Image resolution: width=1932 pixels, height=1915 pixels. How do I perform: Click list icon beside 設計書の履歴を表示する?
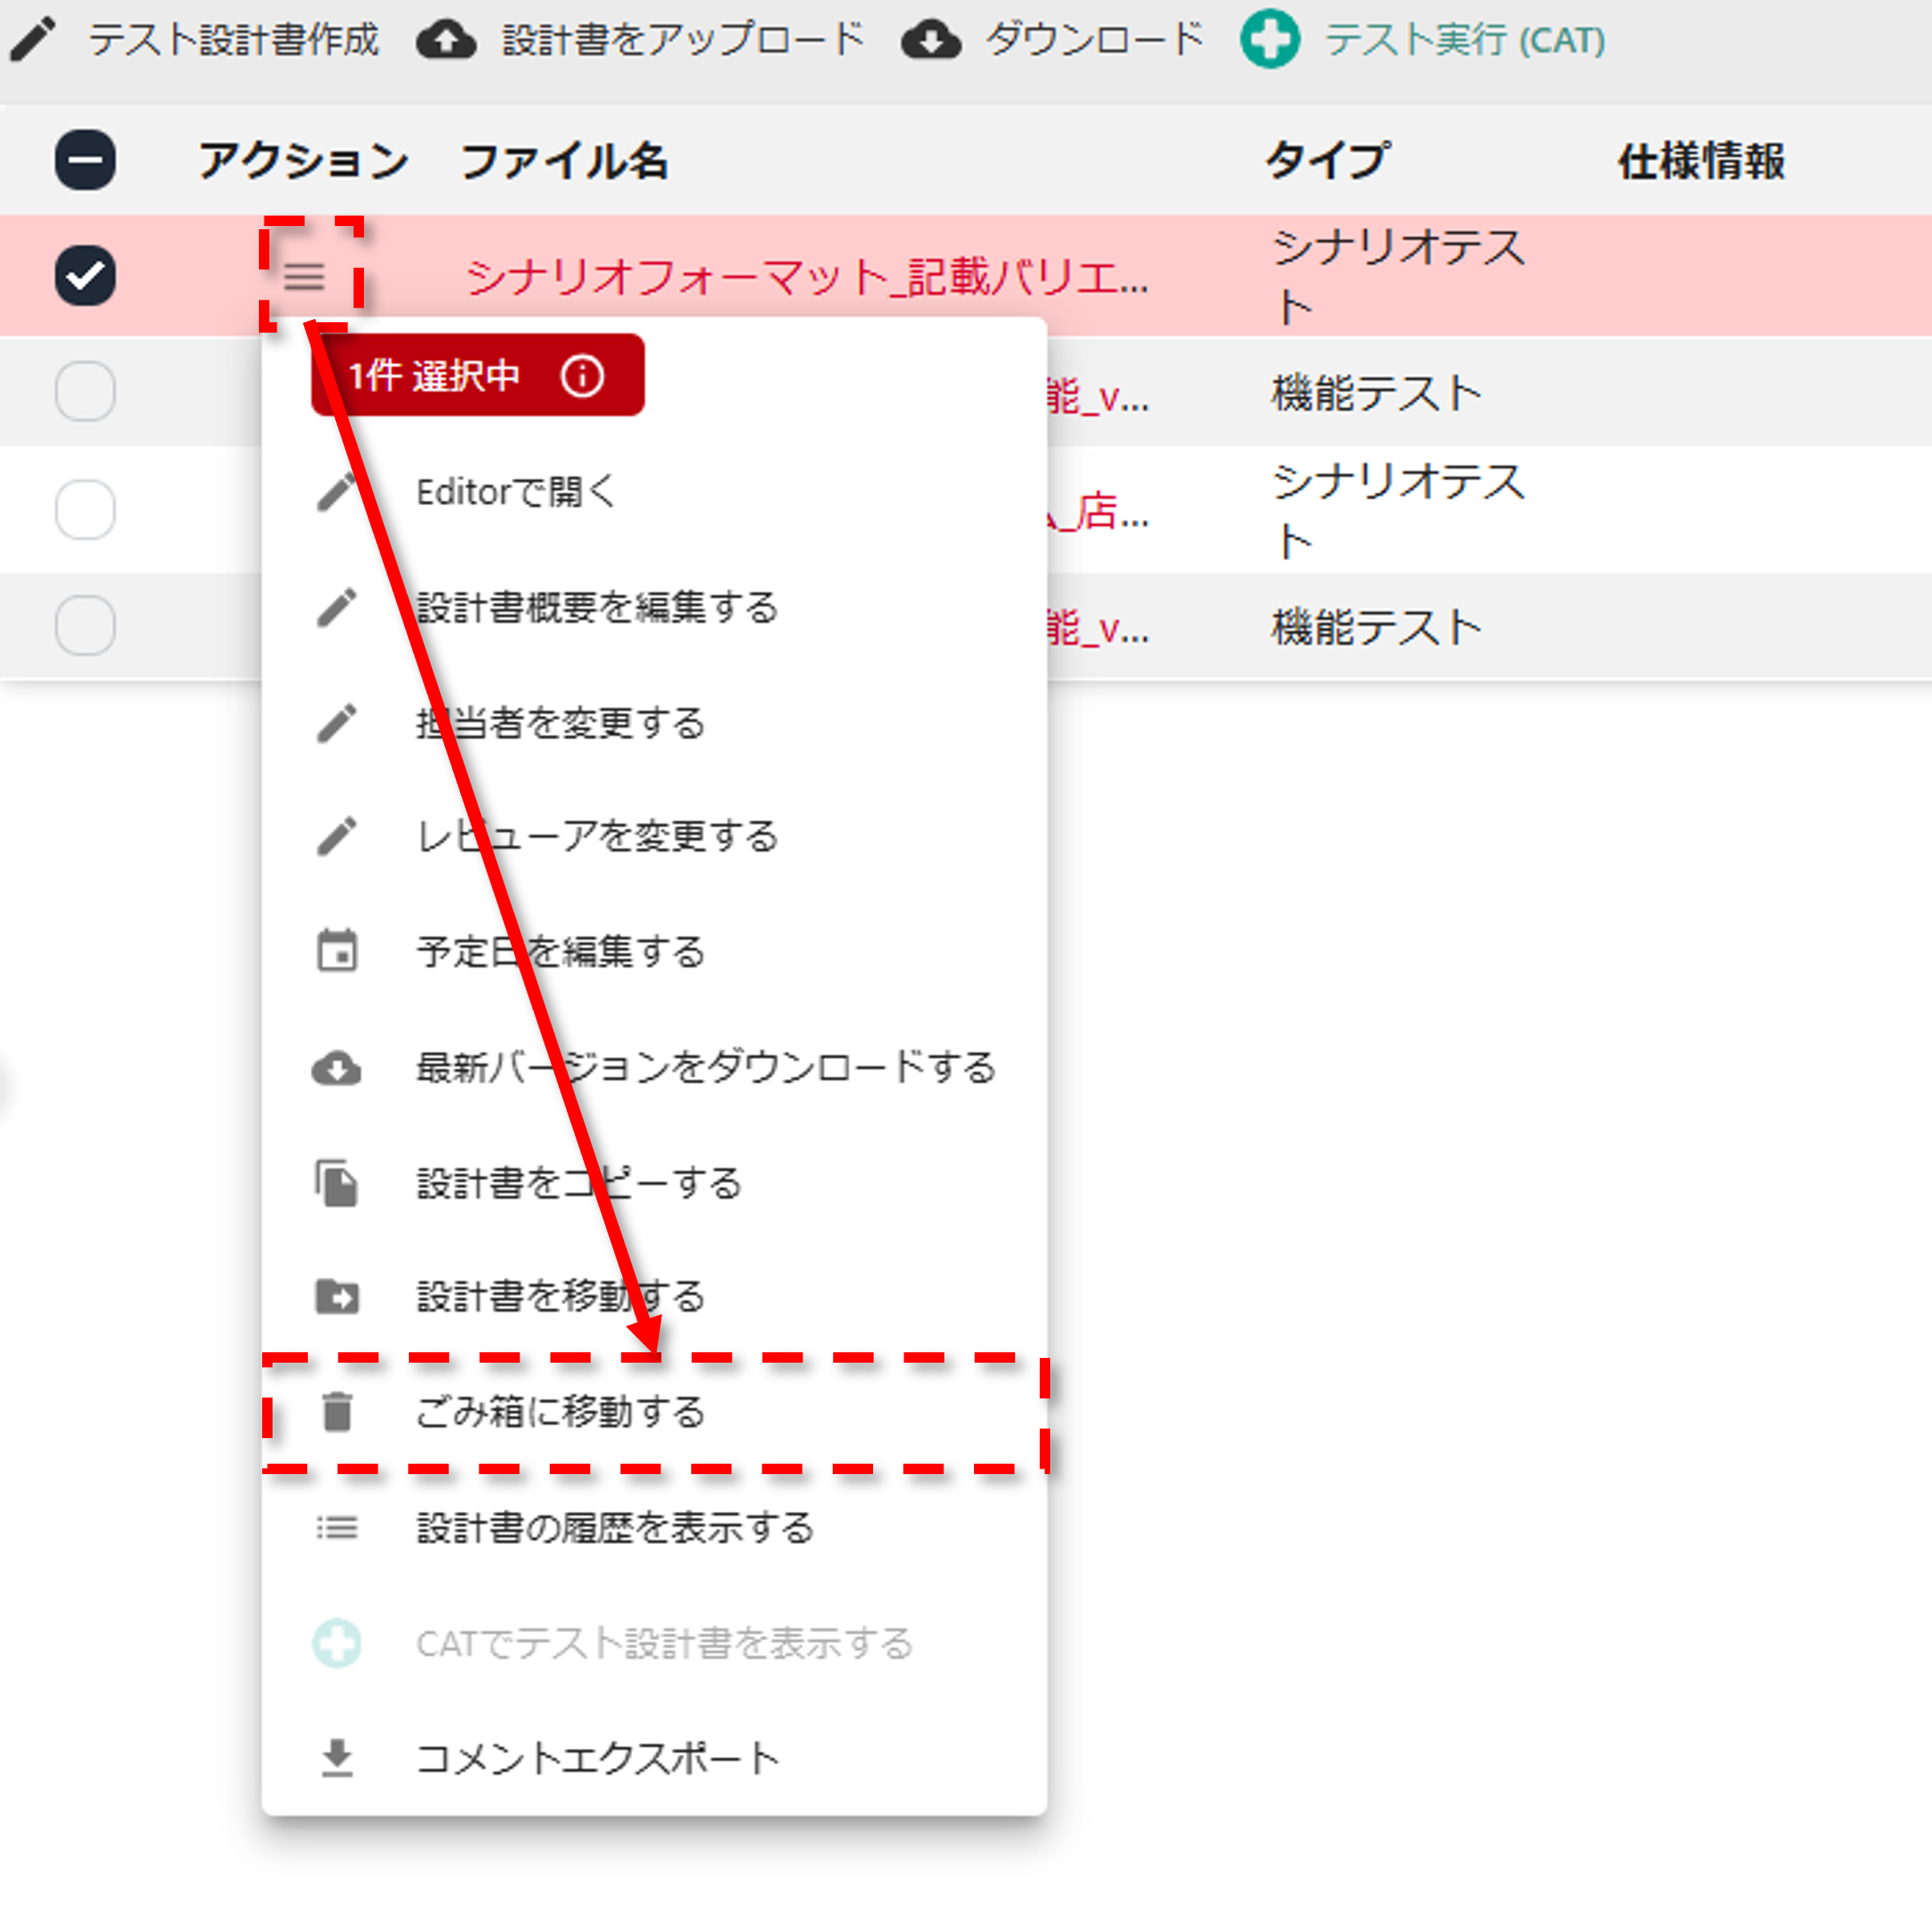click(x=337, y=1527)
